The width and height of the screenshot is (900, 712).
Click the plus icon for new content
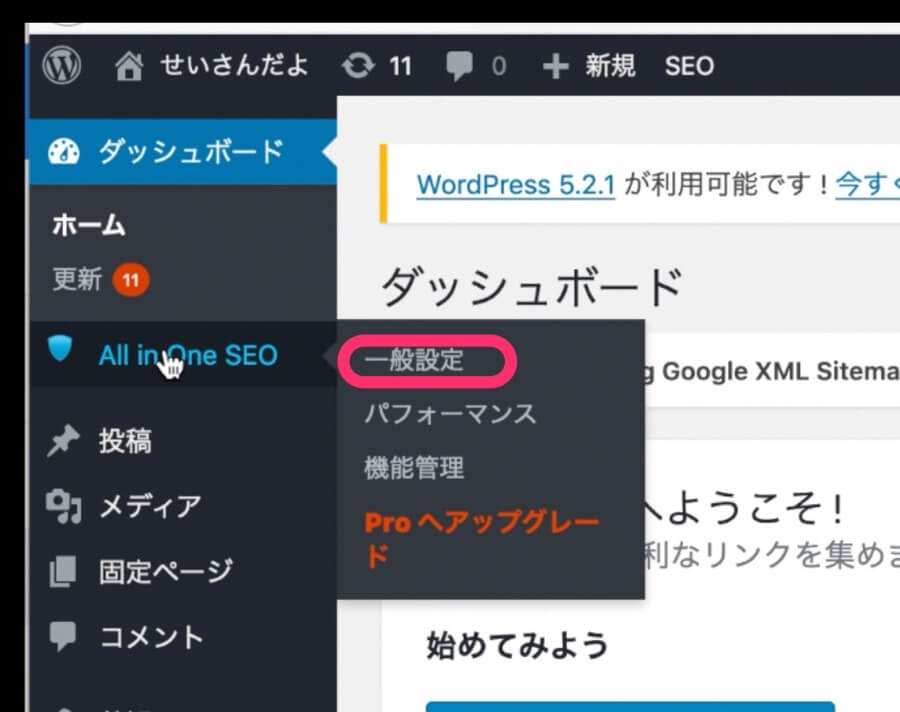[555, 67]
